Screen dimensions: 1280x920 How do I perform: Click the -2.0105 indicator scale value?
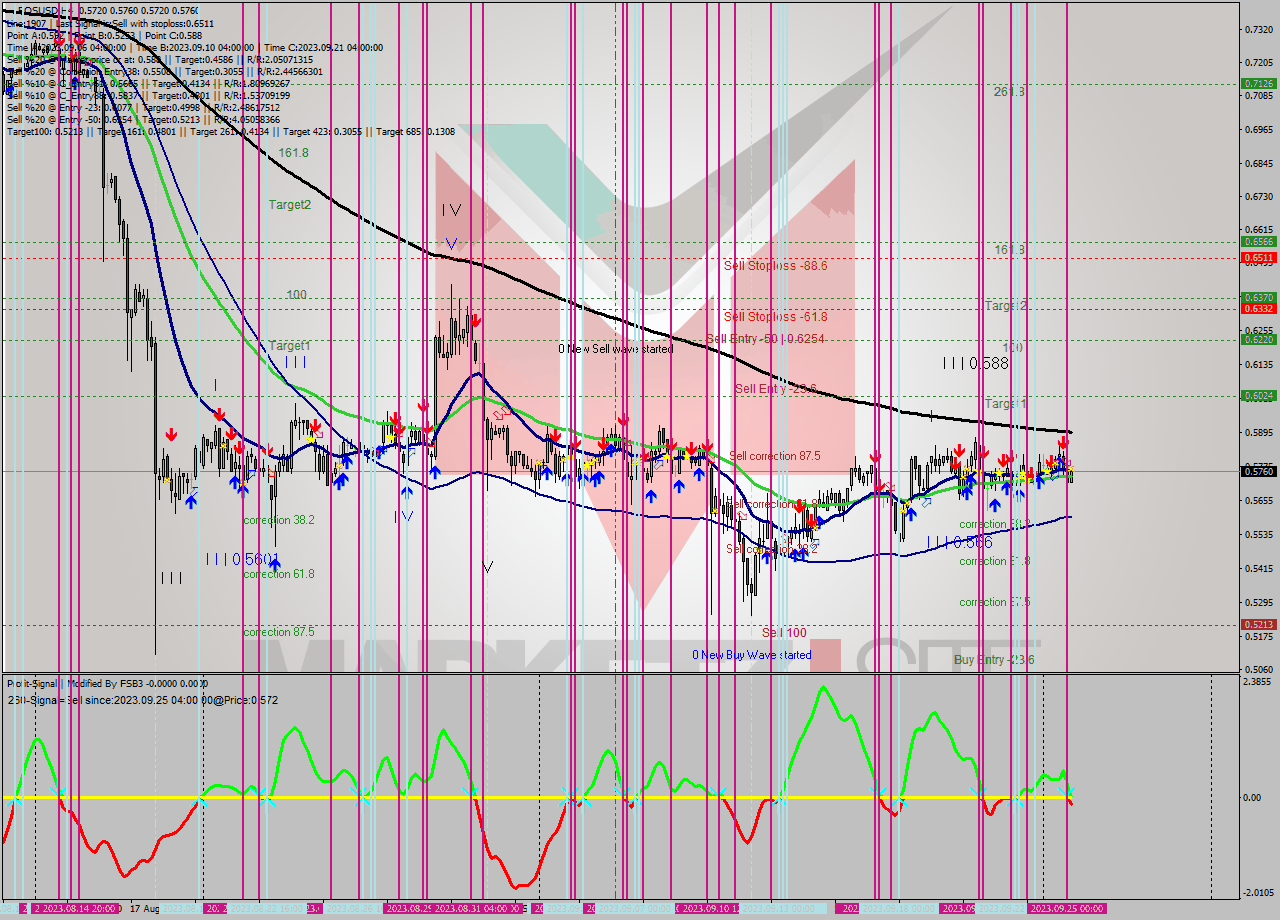(1257, 892)
